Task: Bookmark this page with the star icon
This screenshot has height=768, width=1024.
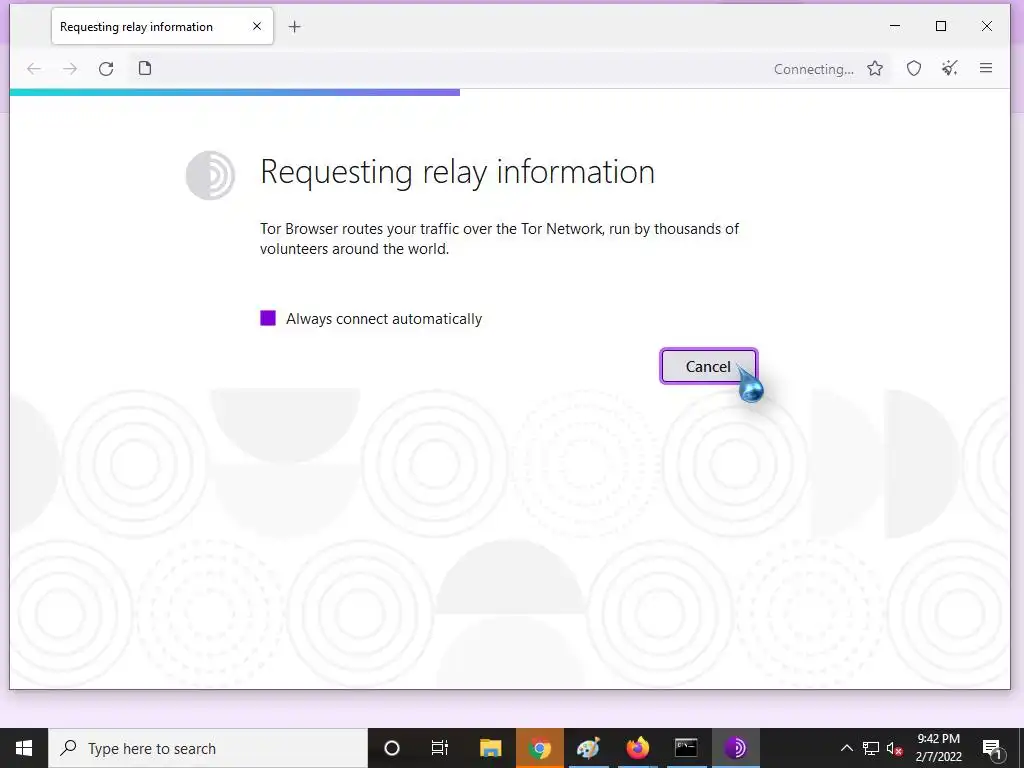Action: point(875,69)
